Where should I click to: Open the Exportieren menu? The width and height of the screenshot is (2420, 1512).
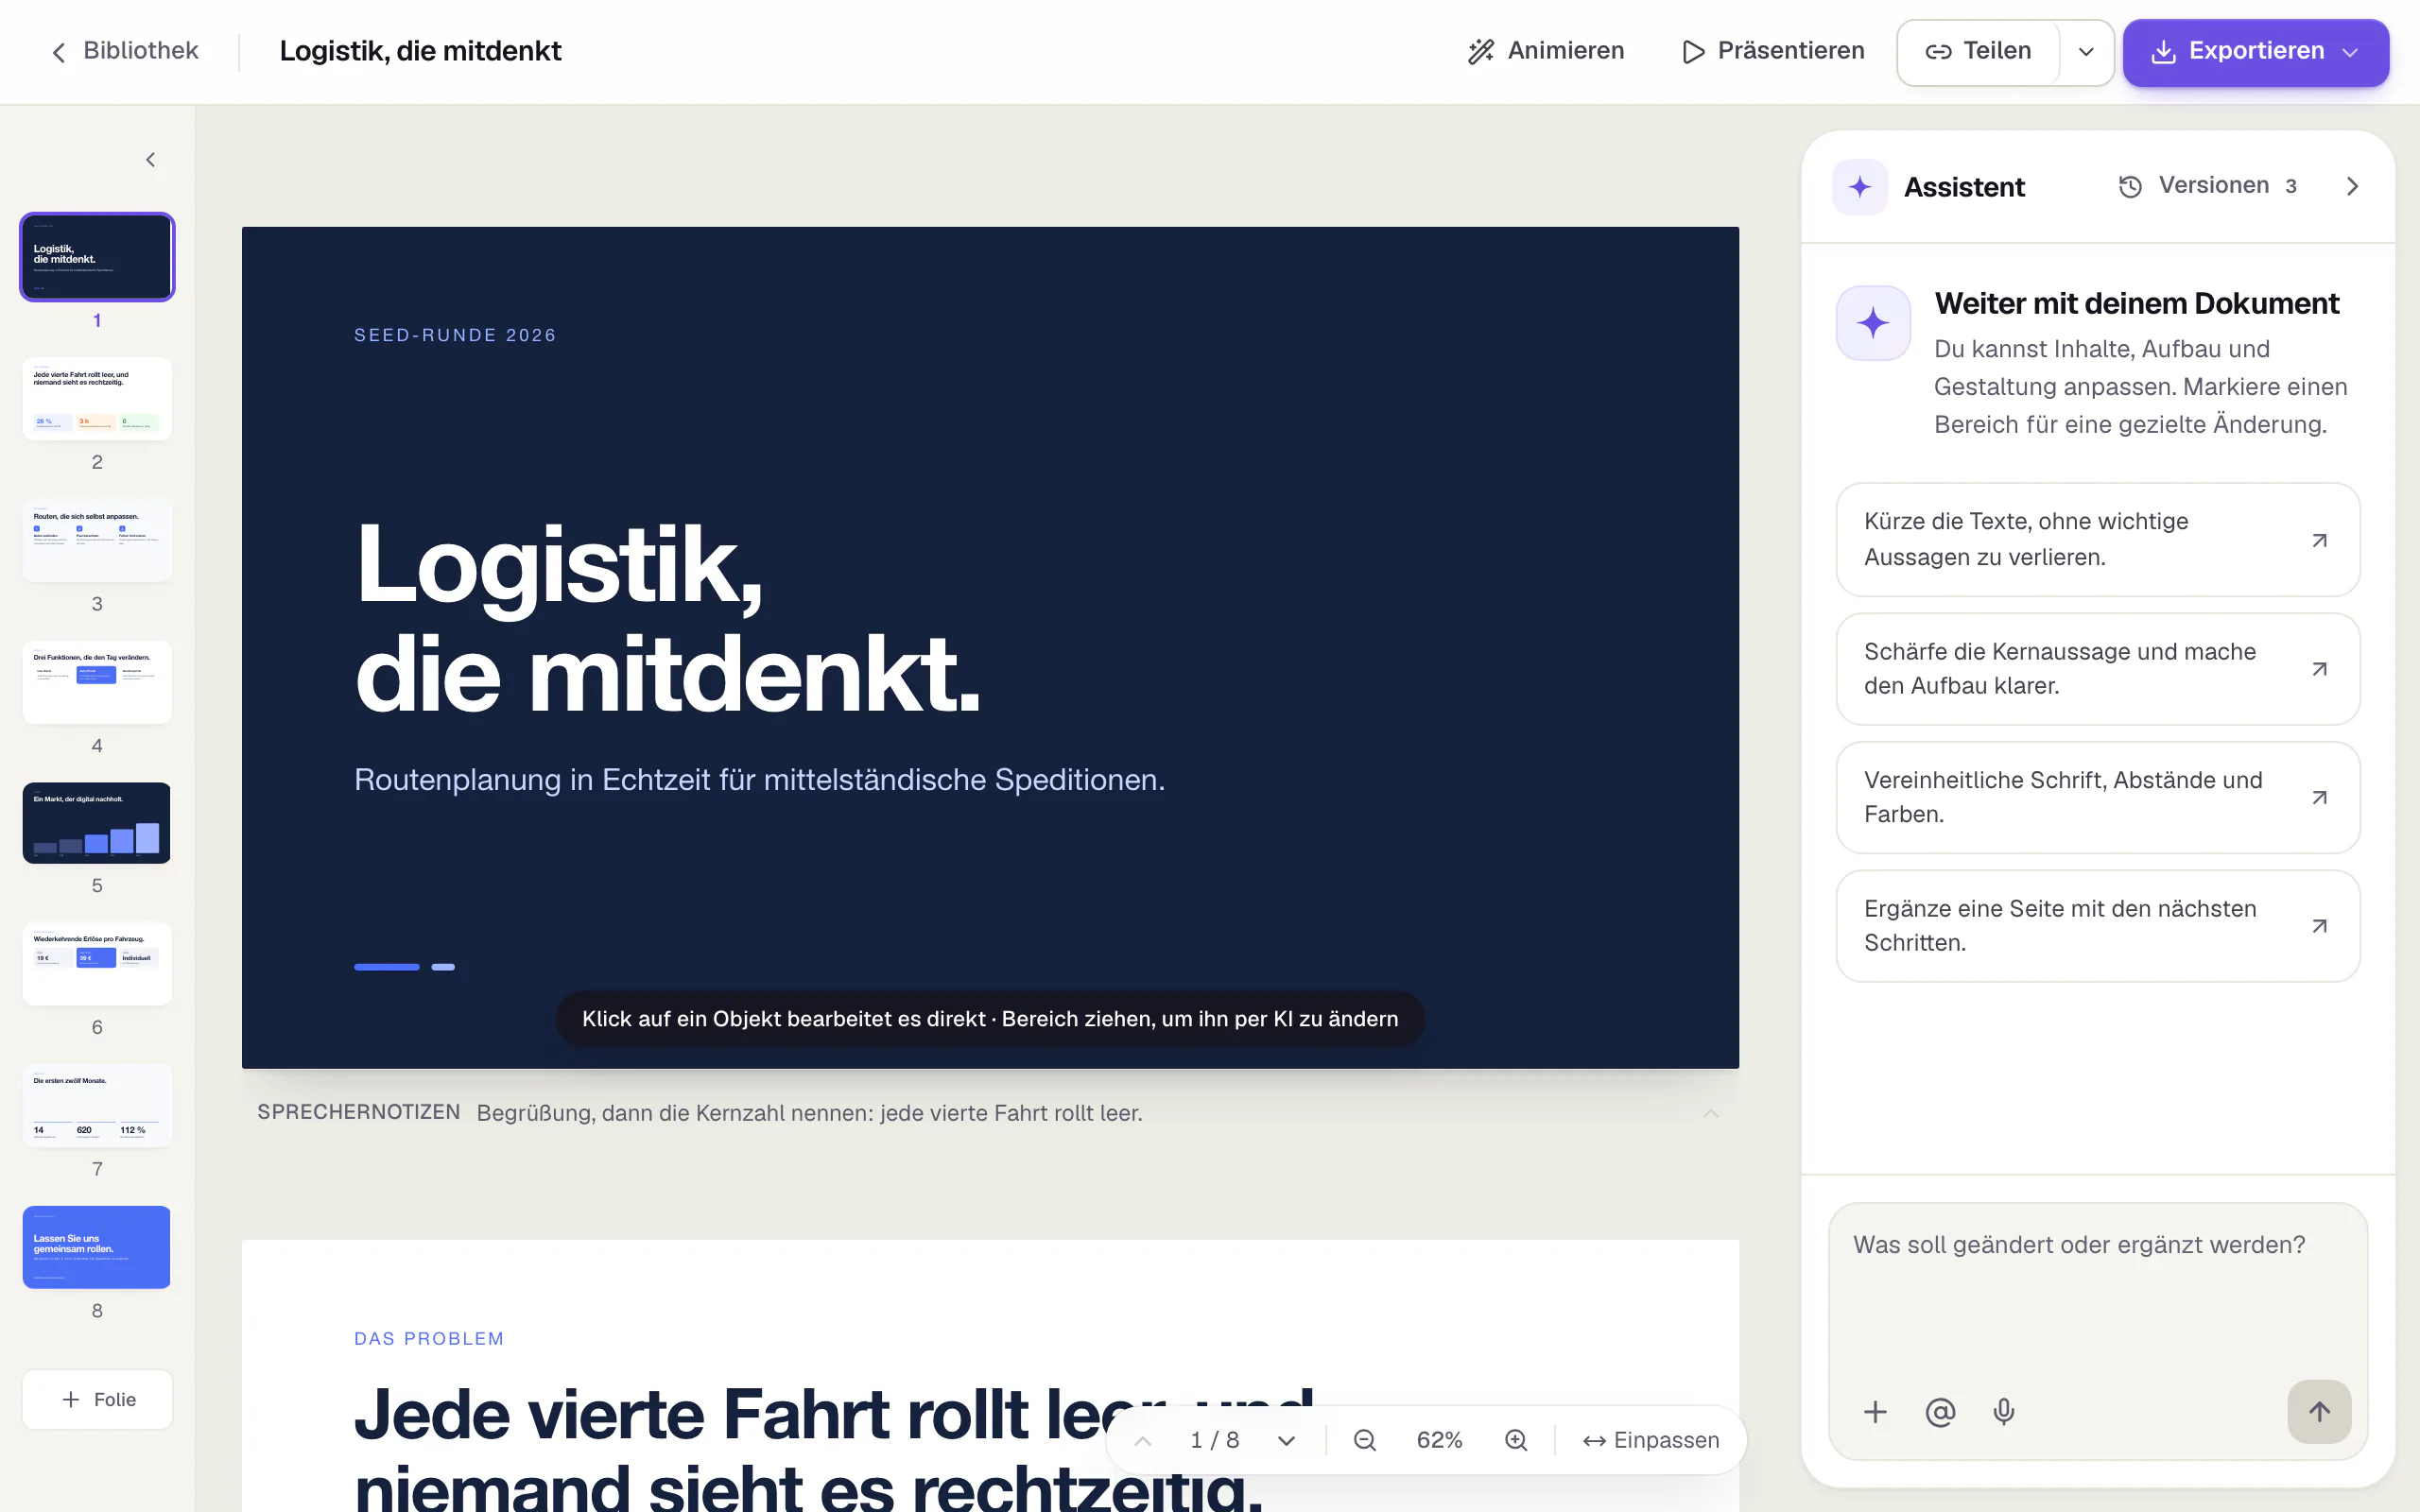[x=2256, y=52]
